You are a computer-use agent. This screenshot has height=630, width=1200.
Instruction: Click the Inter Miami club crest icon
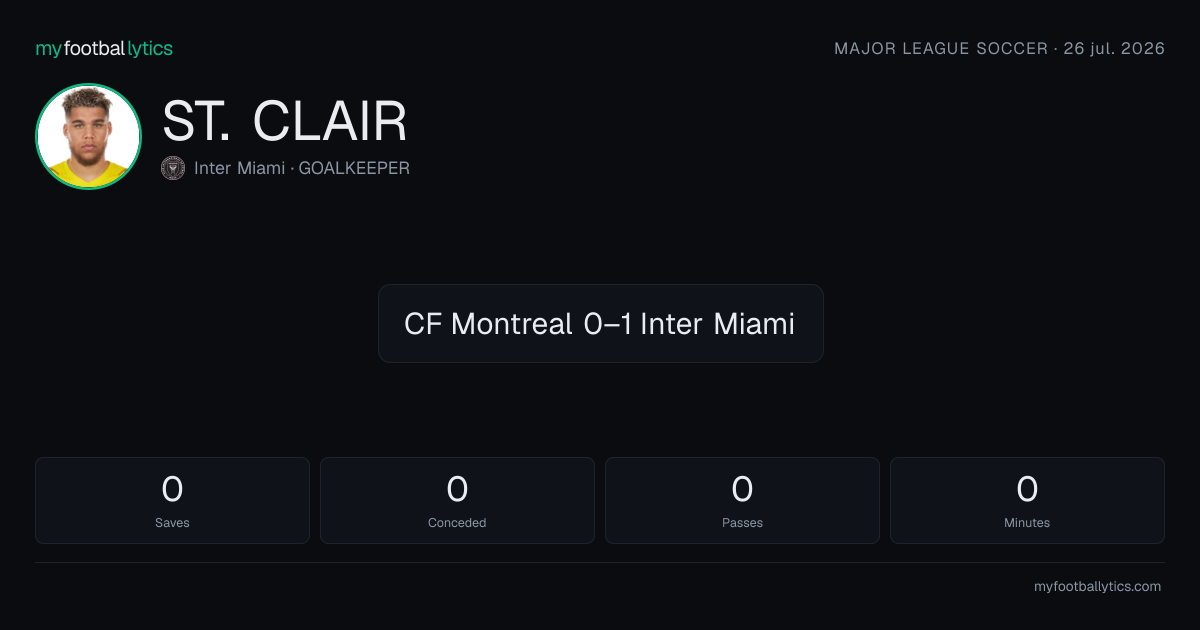pos(173,168)
